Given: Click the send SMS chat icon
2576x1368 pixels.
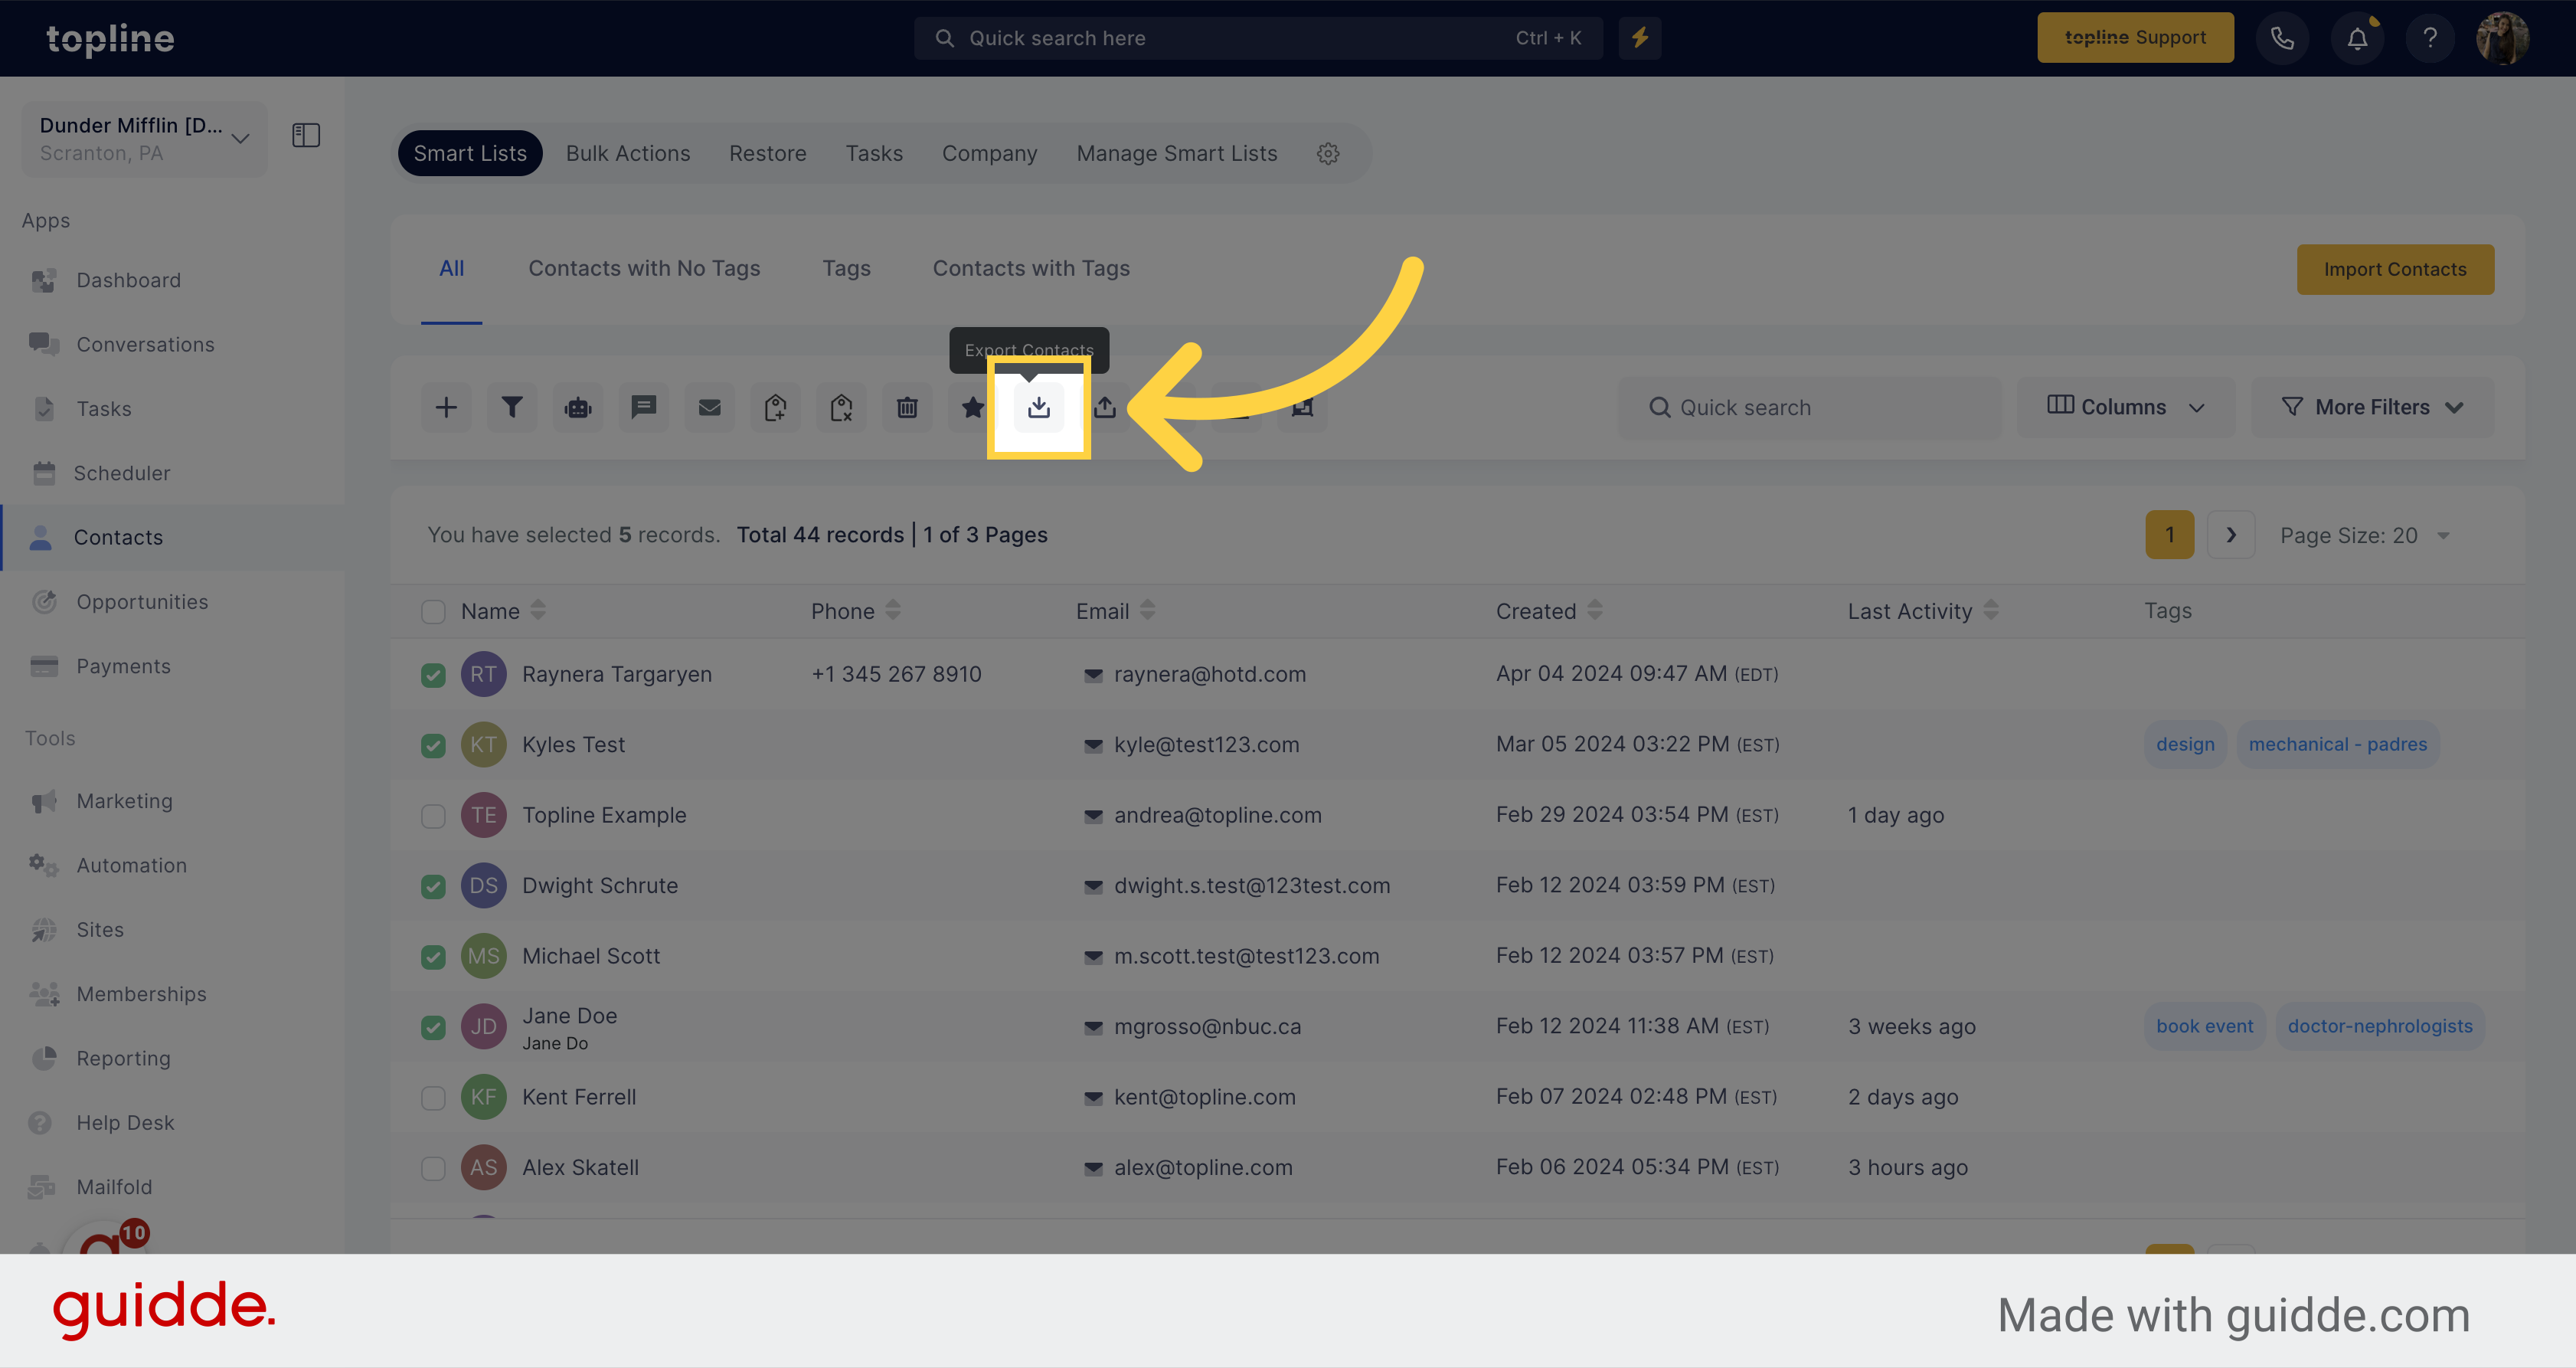Looking at the screenshot, I should point(643,407).
